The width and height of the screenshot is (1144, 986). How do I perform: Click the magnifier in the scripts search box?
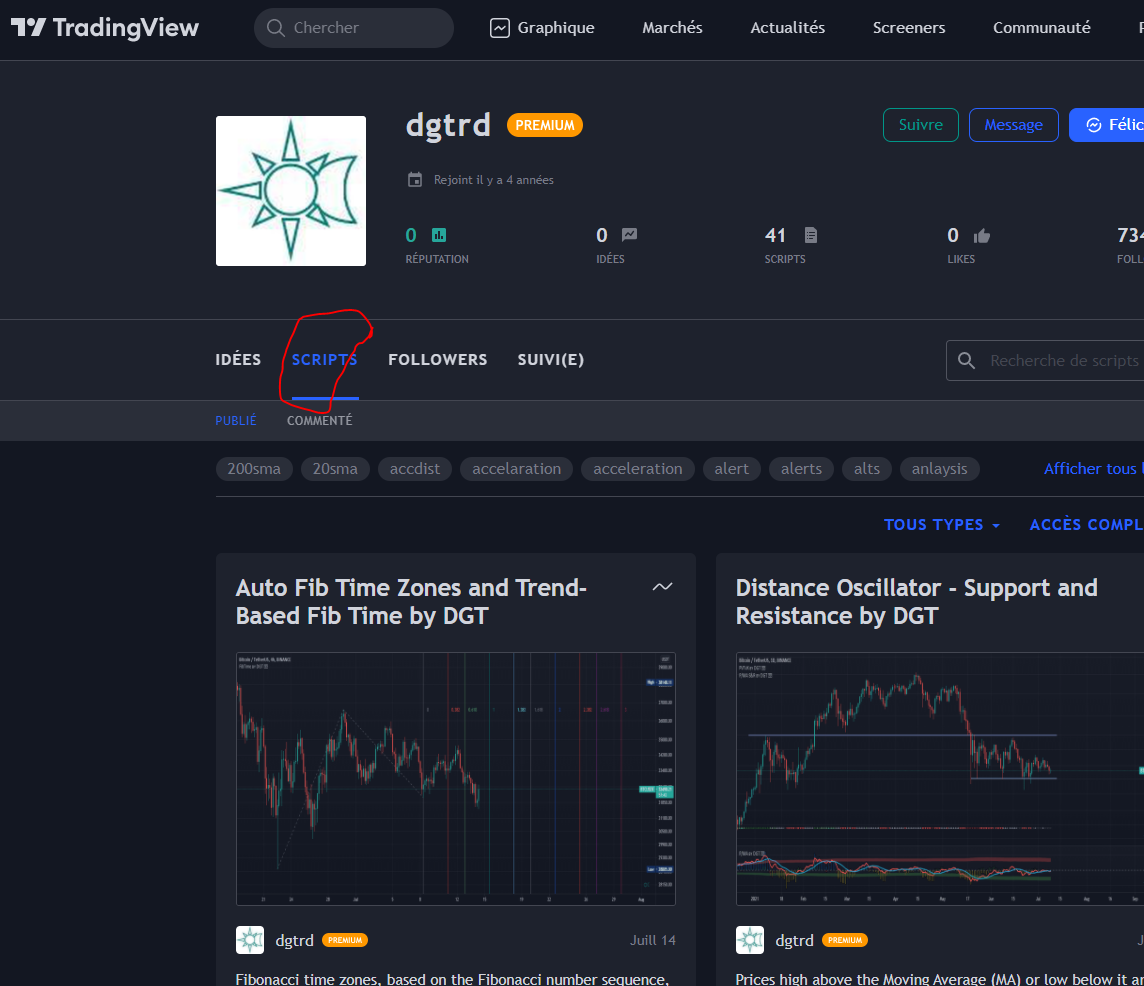966,360
